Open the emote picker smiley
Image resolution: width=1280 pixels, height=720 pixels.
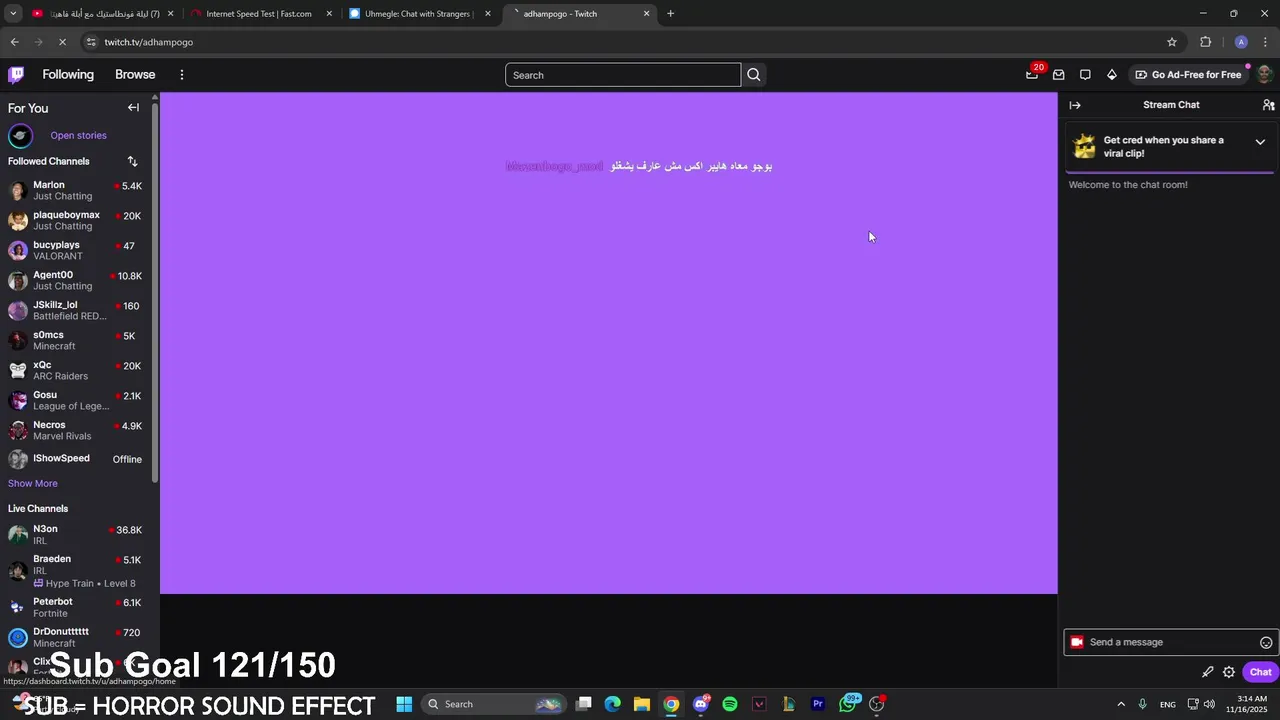[x=1266, y=642]
